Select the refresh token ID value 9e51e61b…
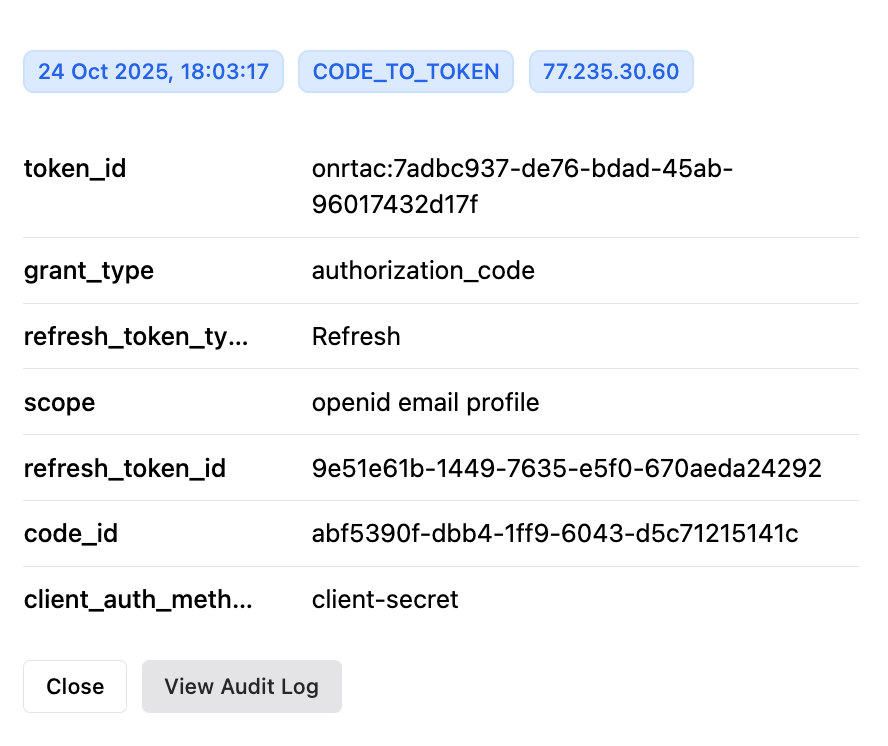This screenshot has width=888, height=746. [566, 468]
